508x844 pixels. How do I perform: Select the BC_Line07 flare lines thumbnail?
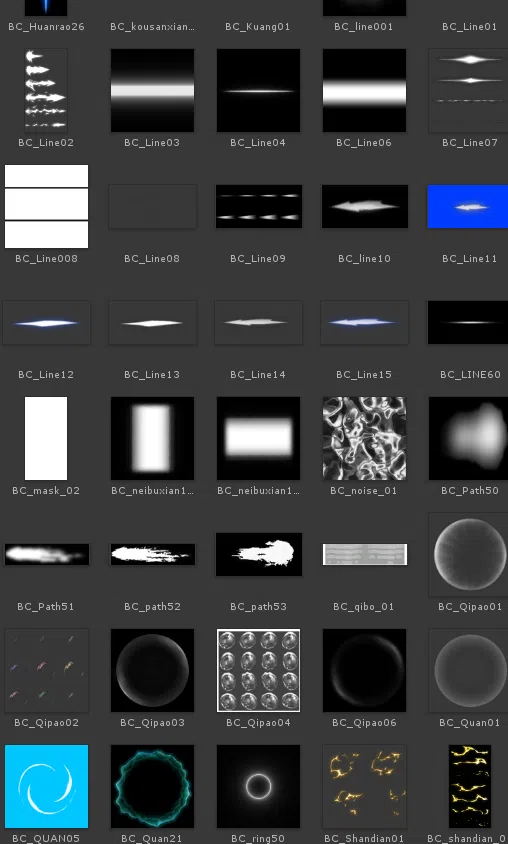click(468, 90)
